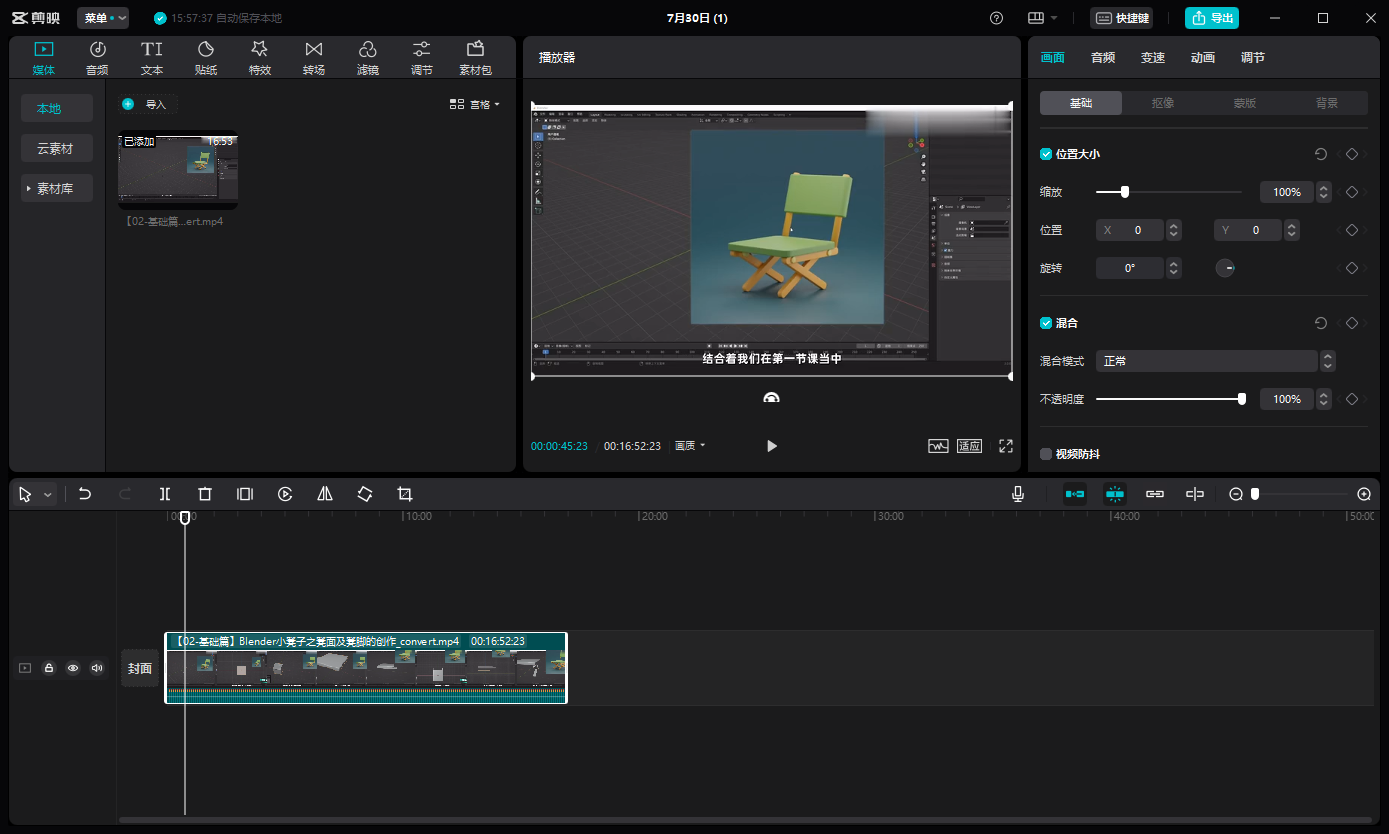The image size is (1389, 834).
Task: Expand the 素材库 library tree item
Action: [x=56, y=188]
